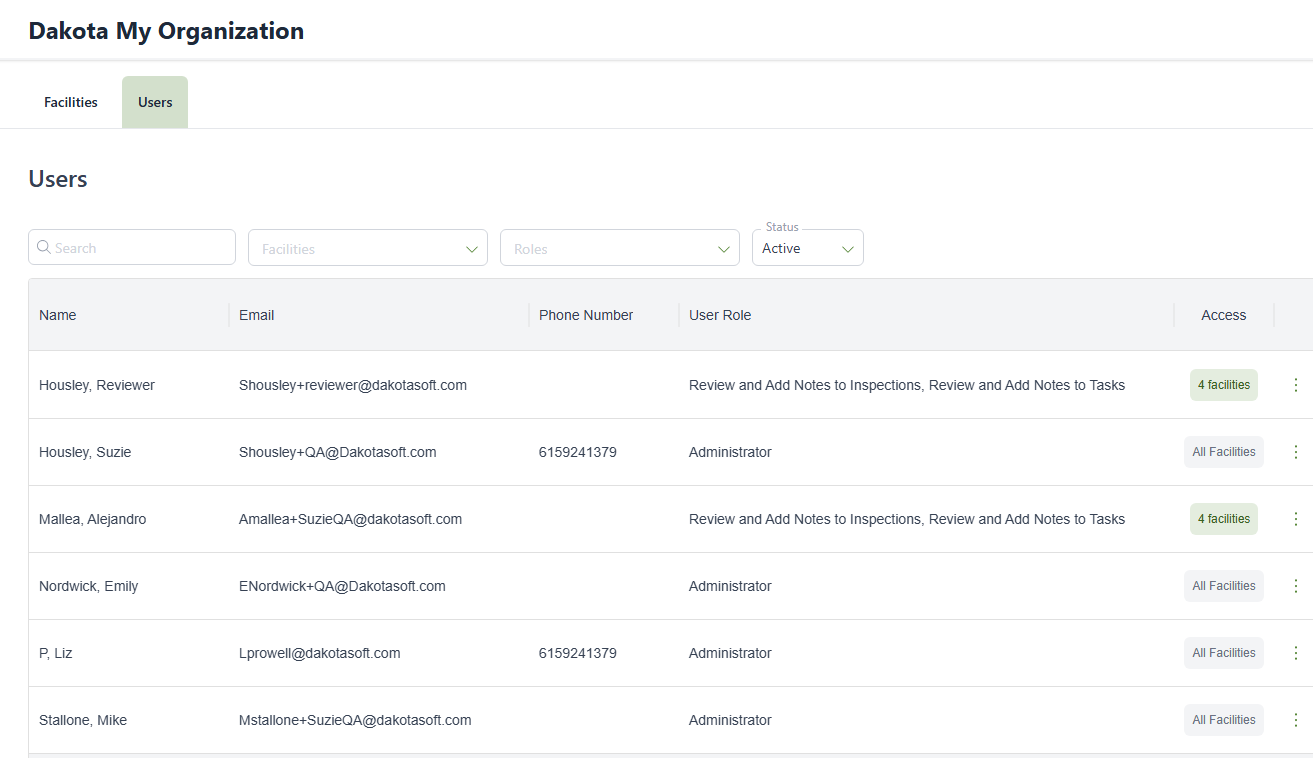This screenshot has width=1313, height=758.
Task: Switch to the Facilities tab
Action: coord(71,102)
